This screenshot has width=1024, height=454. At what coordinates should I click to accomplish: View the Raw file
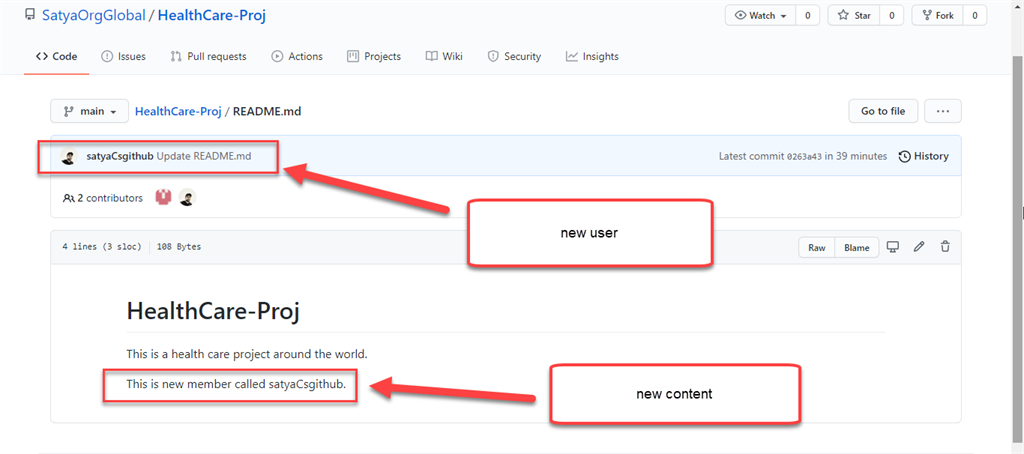coord(817,248)
